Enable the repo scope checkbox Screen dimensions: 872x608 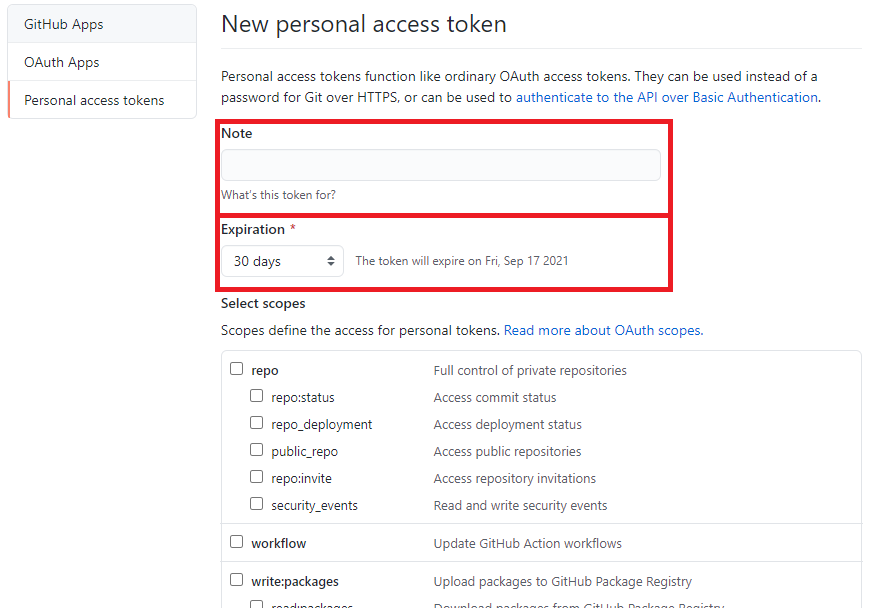(236, 369)
